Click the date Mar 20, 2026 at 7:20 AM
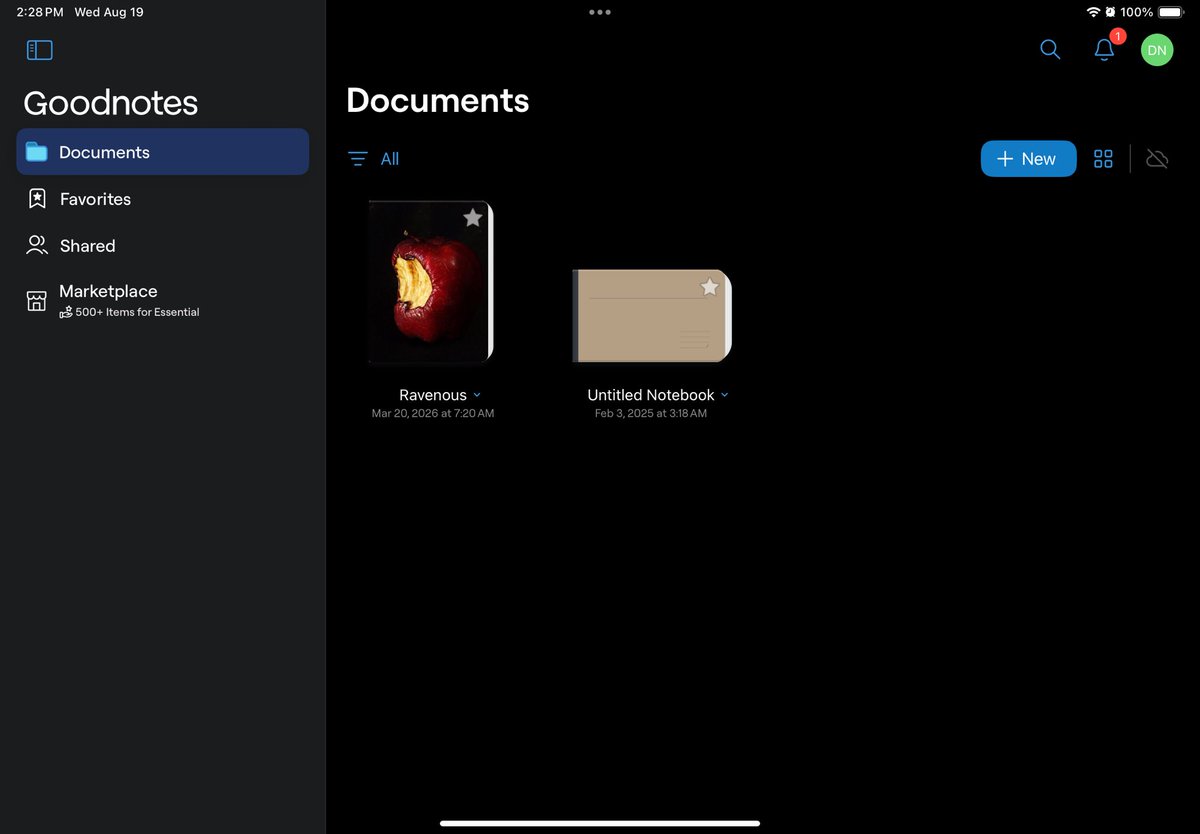Image resolution: width=1200 pixels, height=834 pixels. point(433,413)
